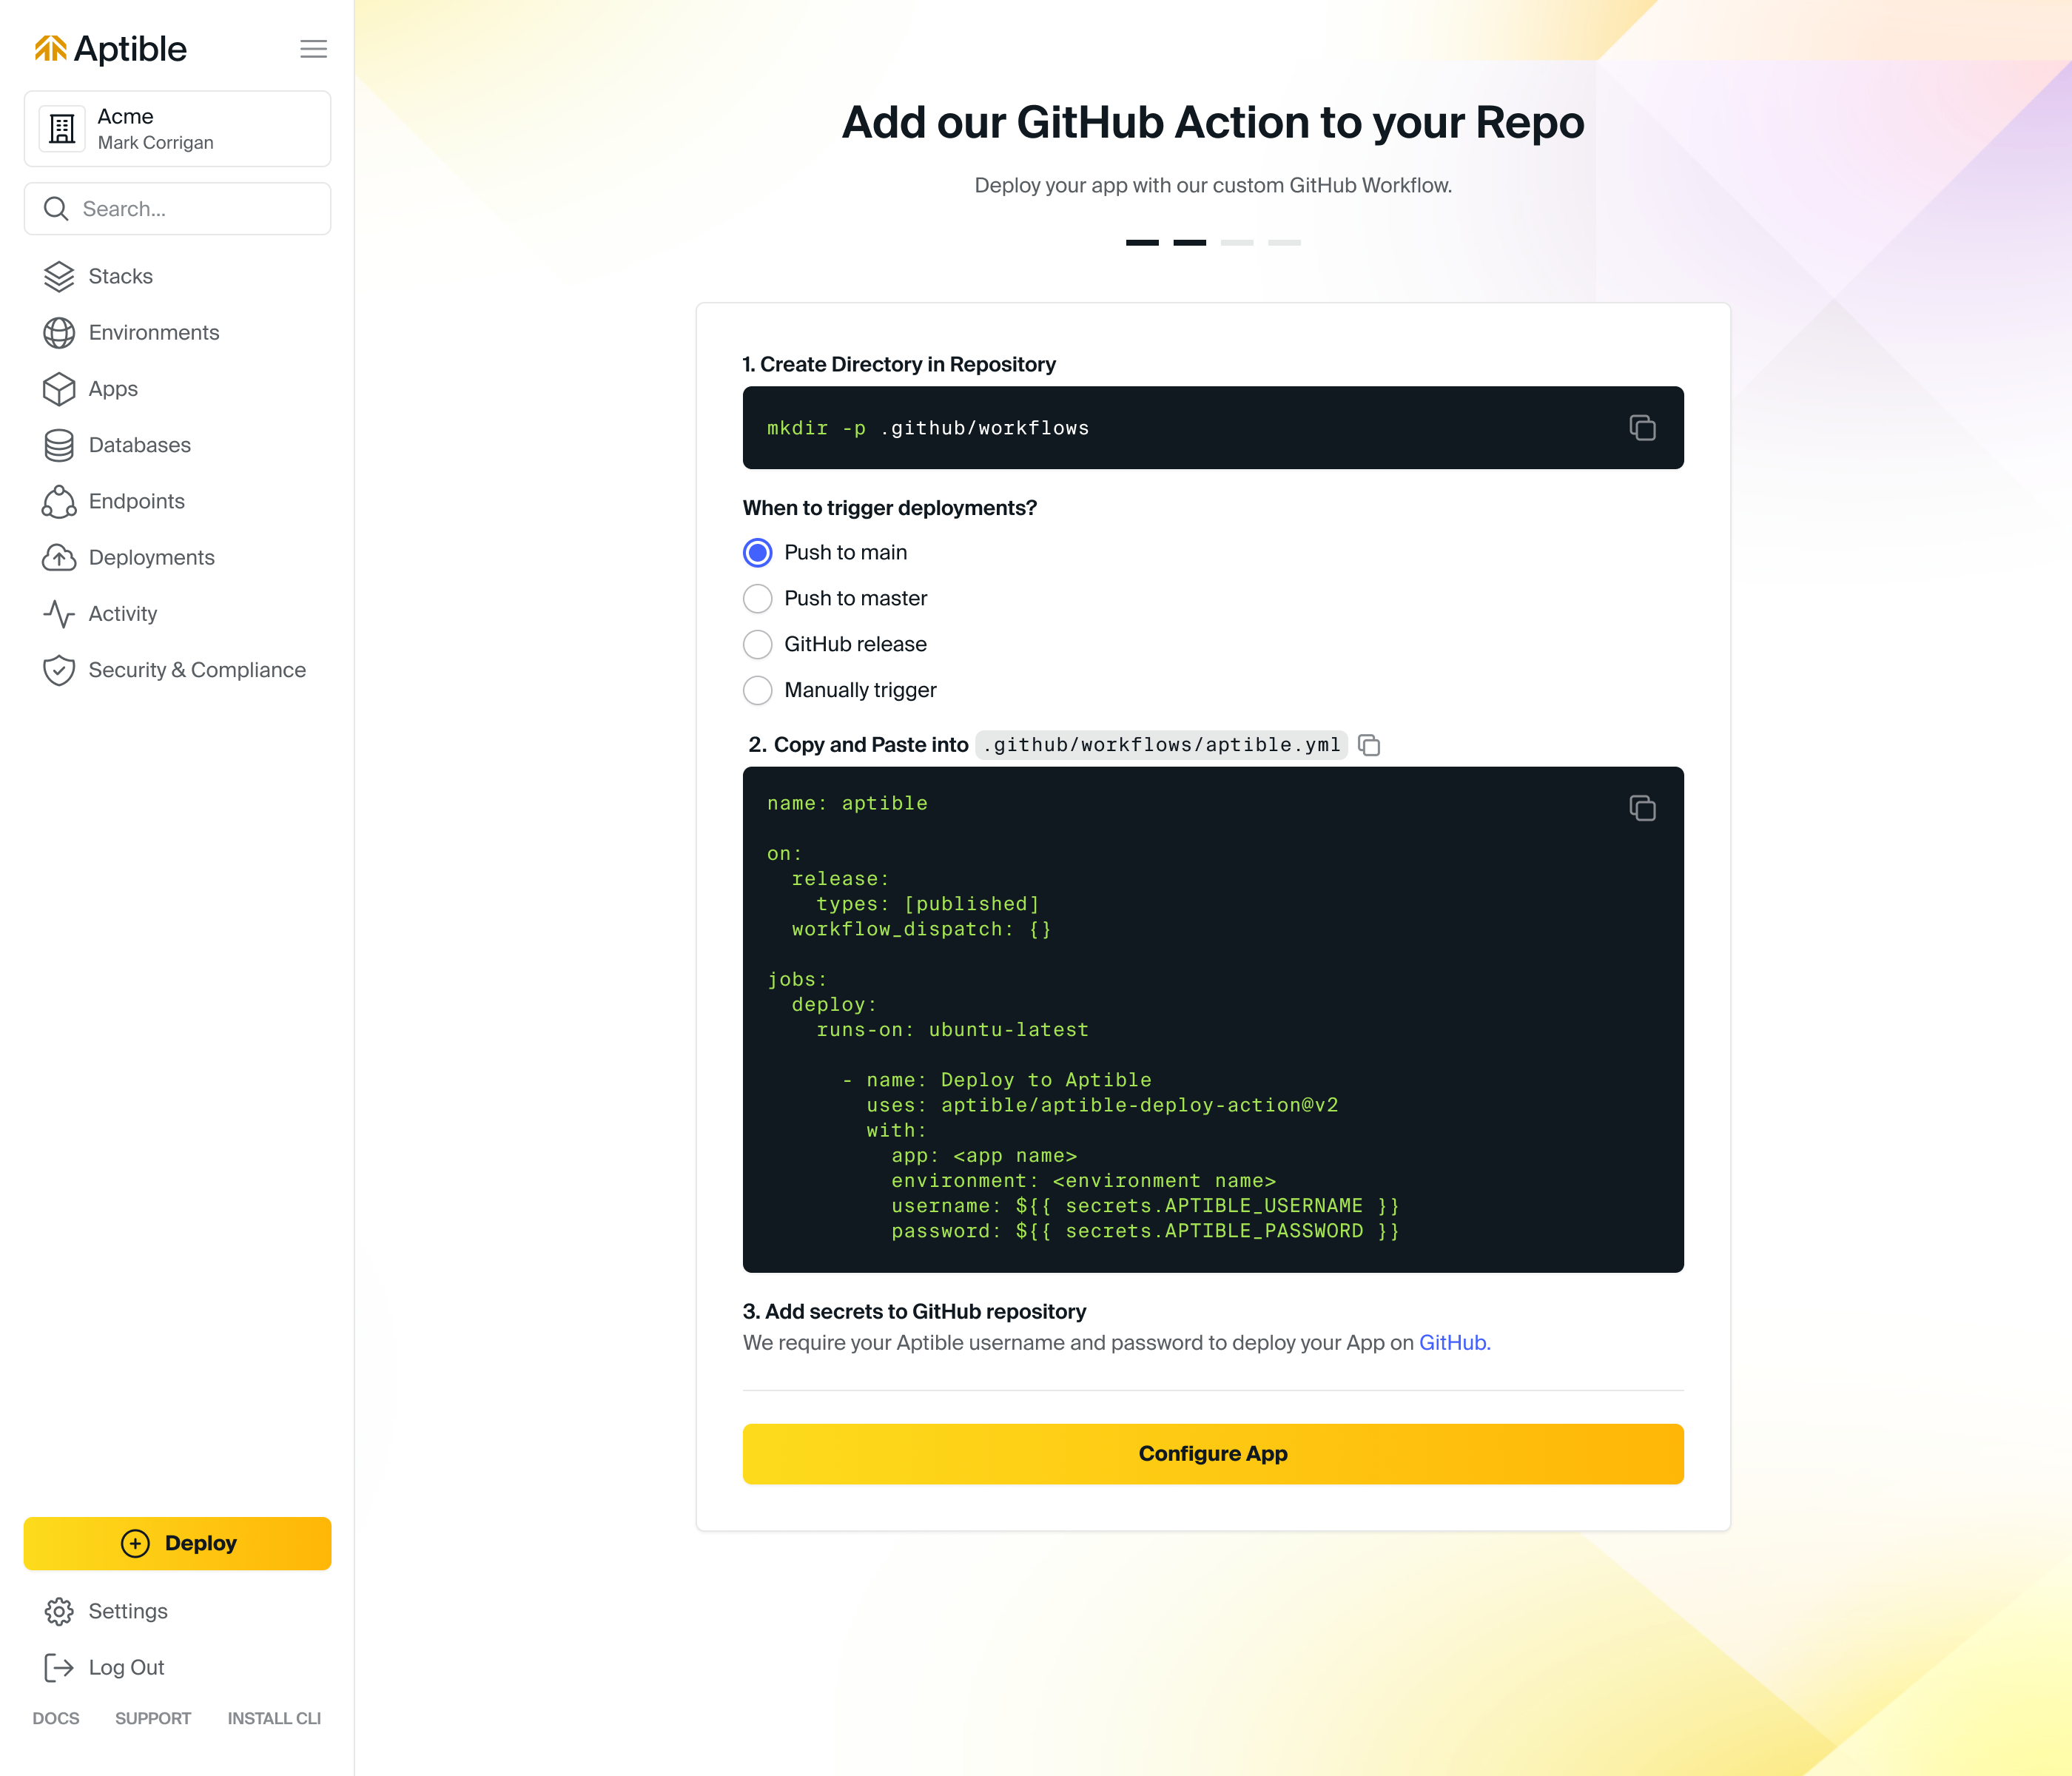Screen dimensions: 2072x1776
Task: Click the Settings gear icon
Action: pyautogui.click(x=59, y=1611)
